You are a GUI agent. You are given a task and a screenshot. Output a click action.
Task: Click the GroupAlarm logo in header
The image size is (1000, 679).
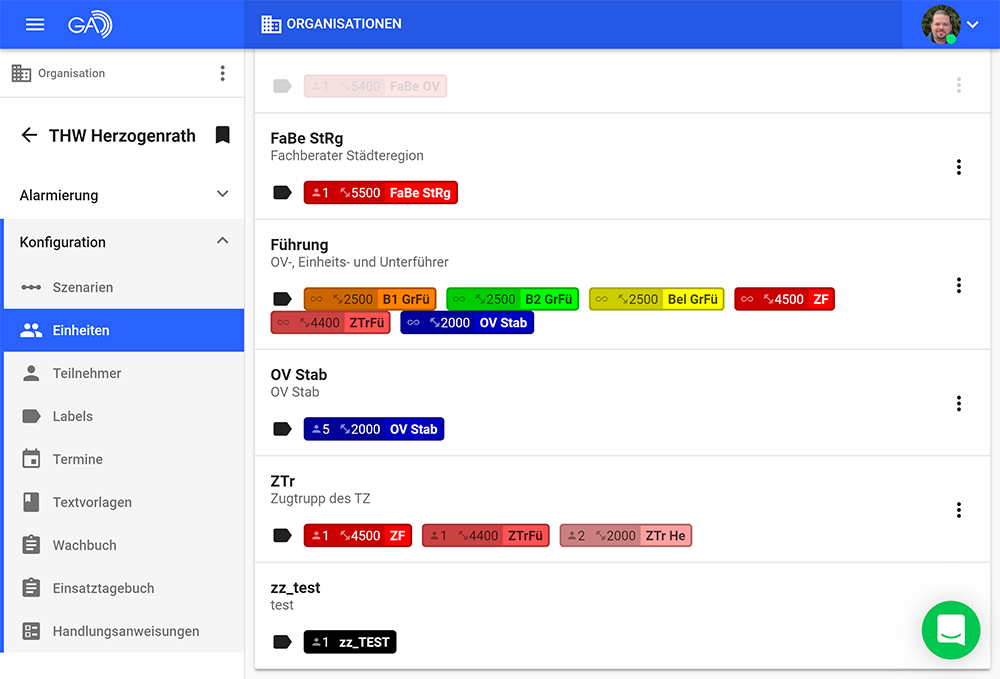point(90,24)
